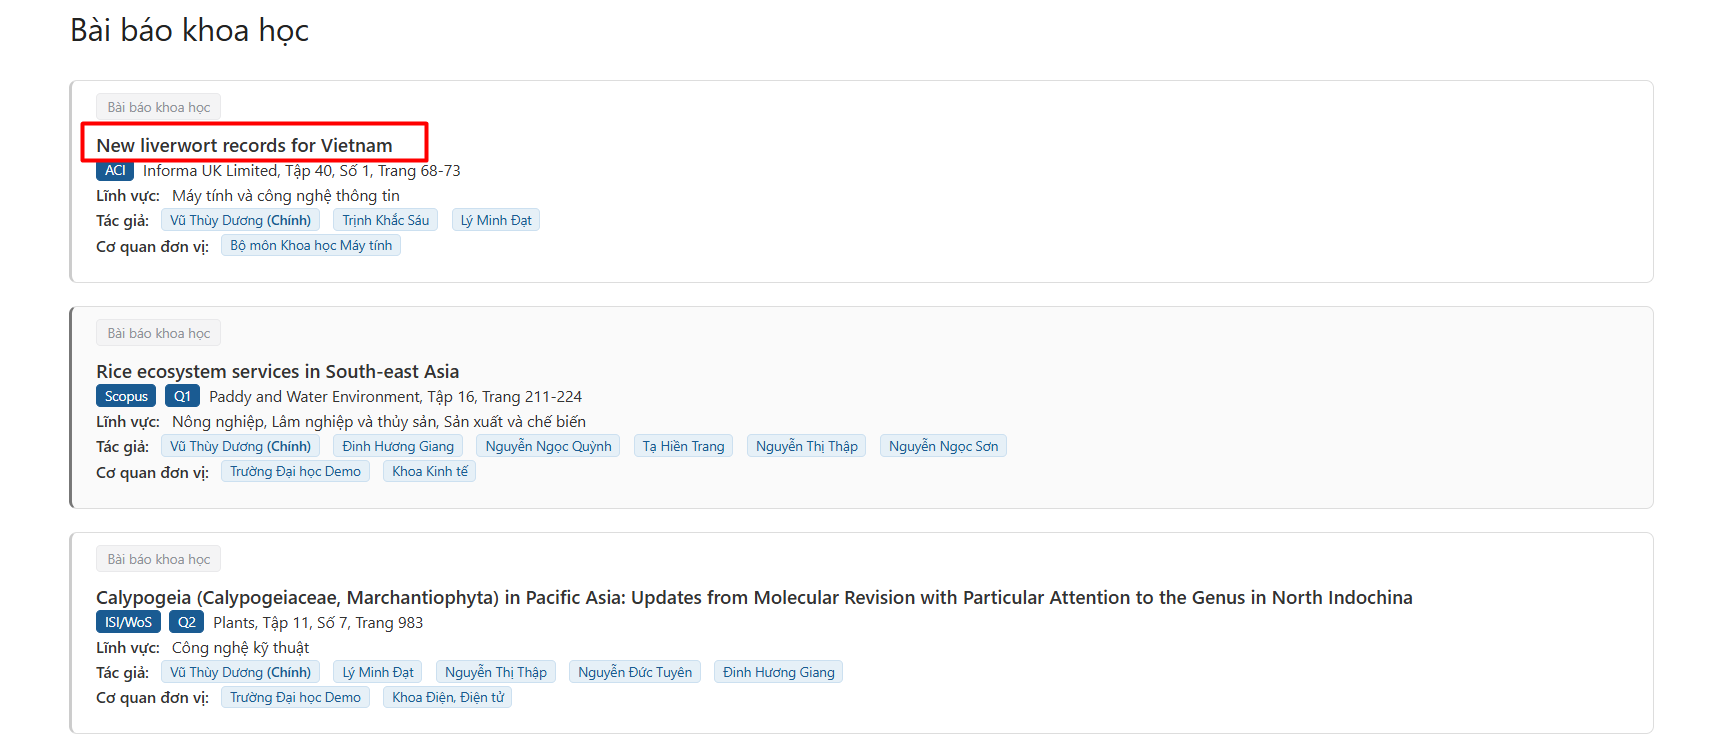View author Nguyễn Ngọc Quỳnh
This screenshot has height=745, width=1726.
pos(548,447)
